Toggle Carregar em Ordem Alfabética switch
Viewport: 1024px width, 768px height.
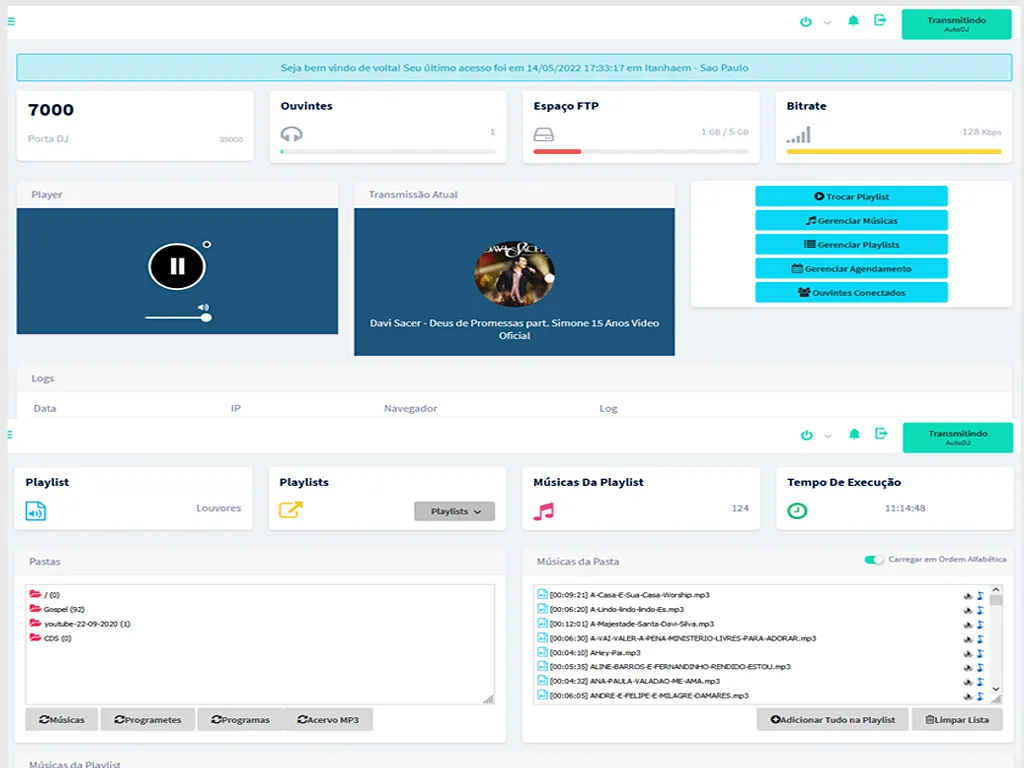tap(874, 560)
